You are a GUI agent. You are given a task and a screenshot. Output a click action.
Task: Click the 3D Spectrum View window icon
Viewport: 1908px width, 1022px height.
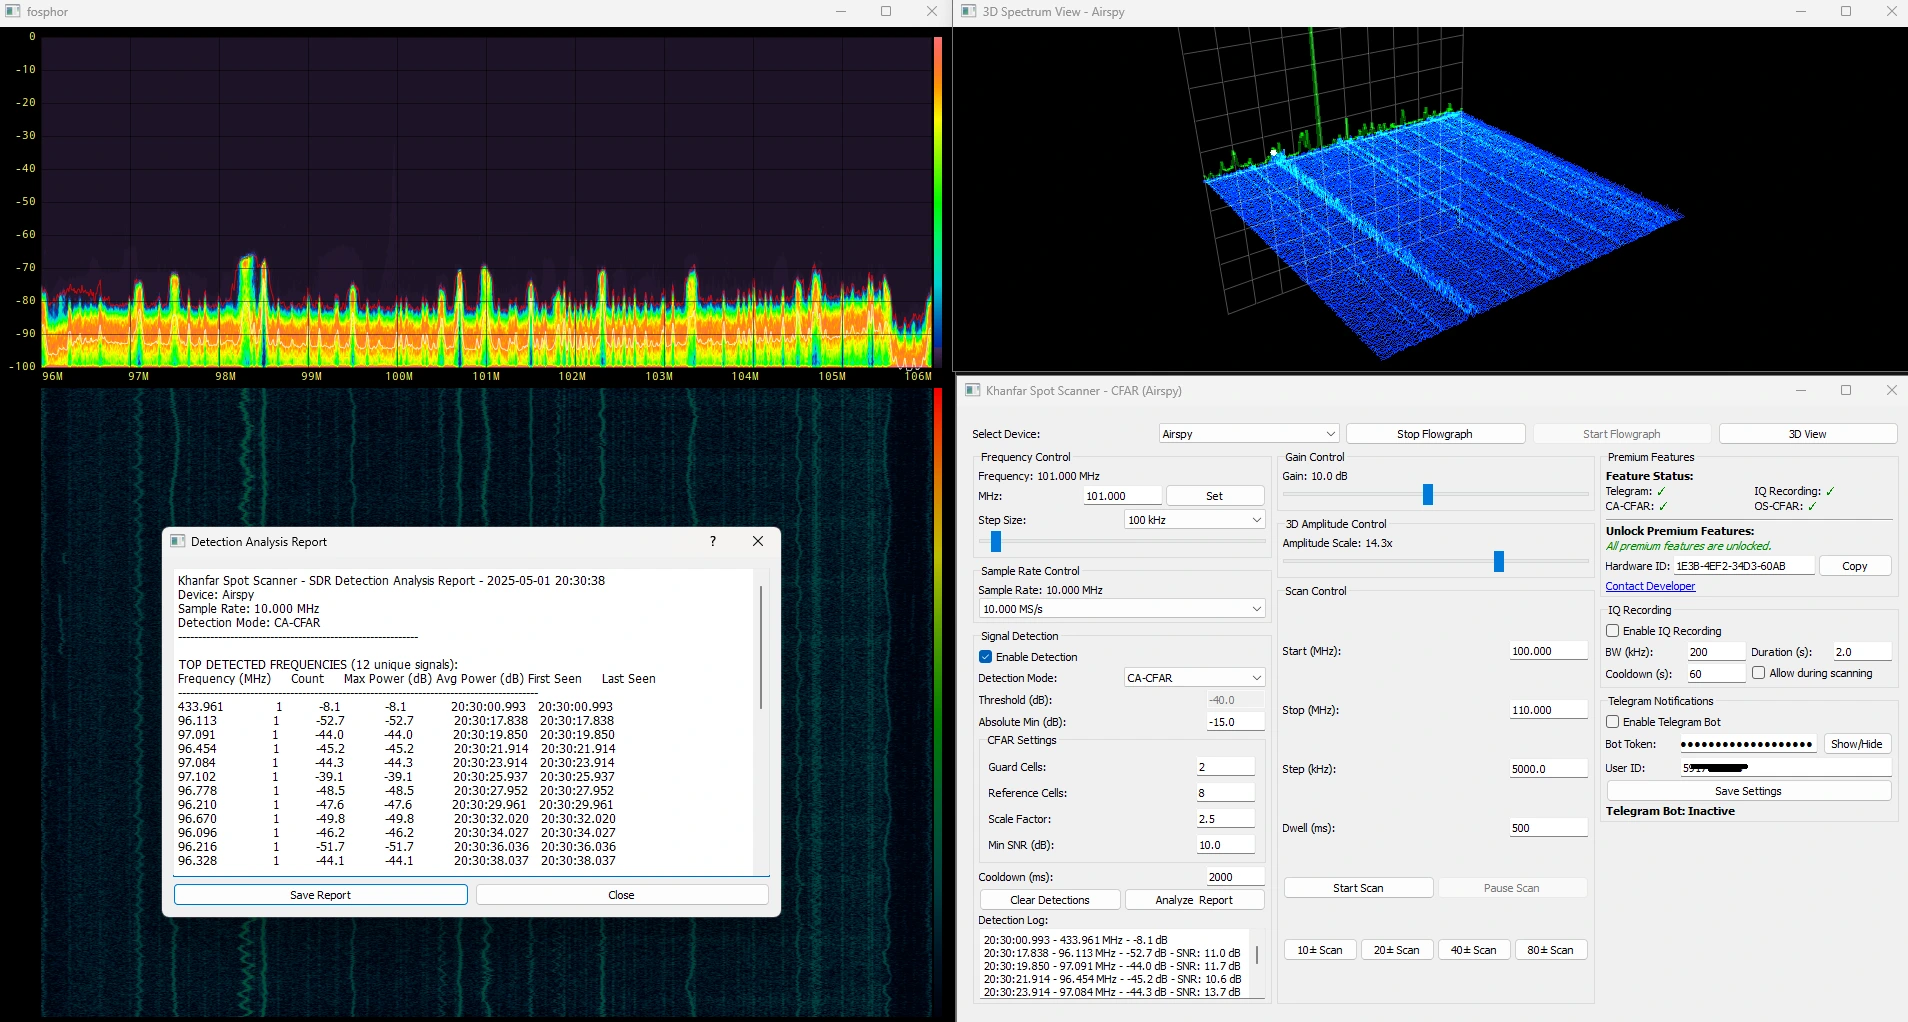(968, 11)
